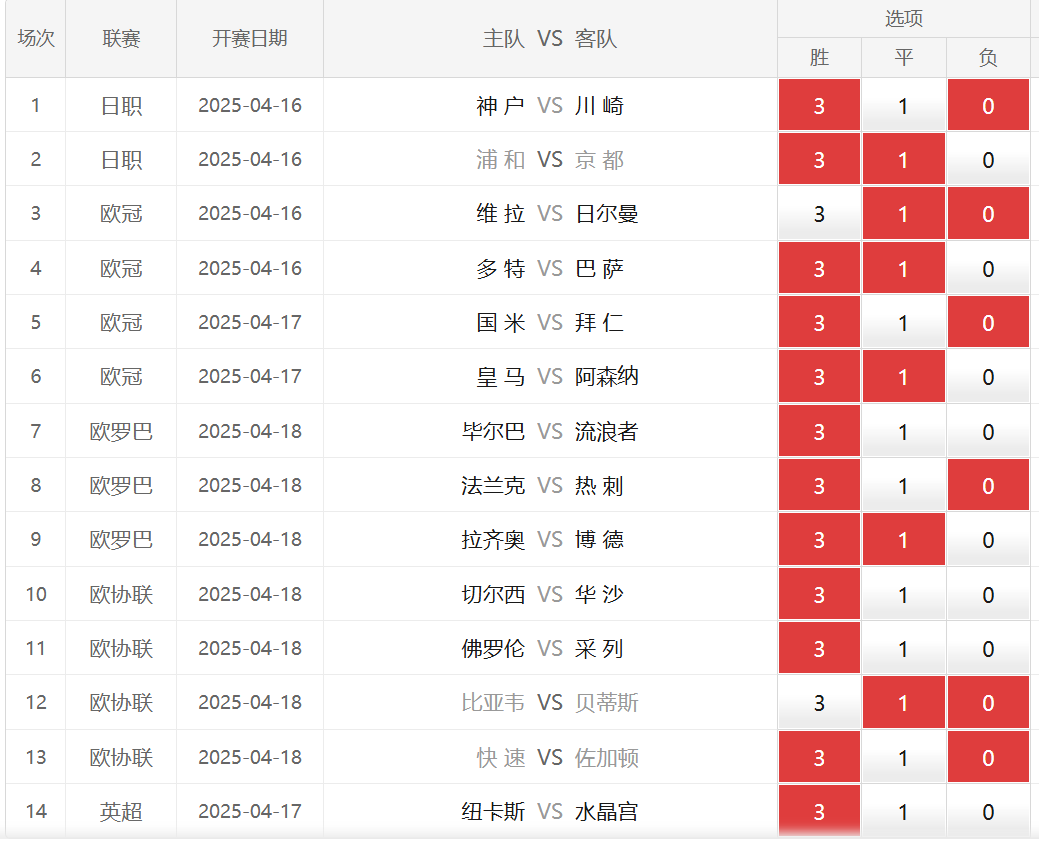Select win 3 for 纽卡斯 VS 水晶宫

(x=819, y=811)
